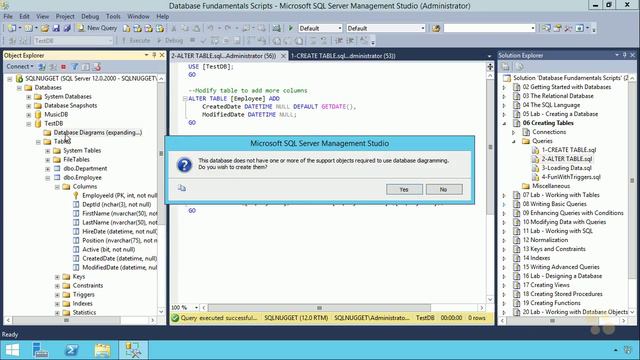This screenshot has width=640, height=360.
Task: Open Server Manager from taskbar
Action: [40, 350]
